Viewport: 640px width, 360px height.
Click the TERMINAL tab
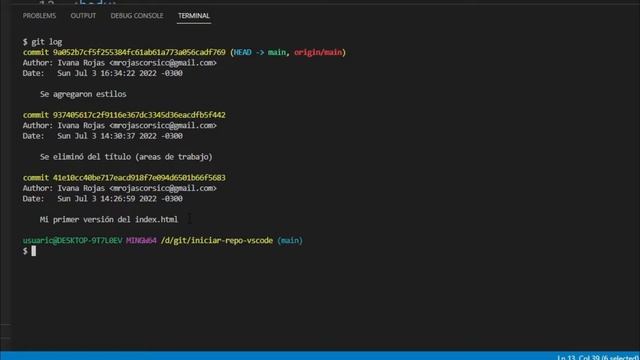(x=194, y=16)
